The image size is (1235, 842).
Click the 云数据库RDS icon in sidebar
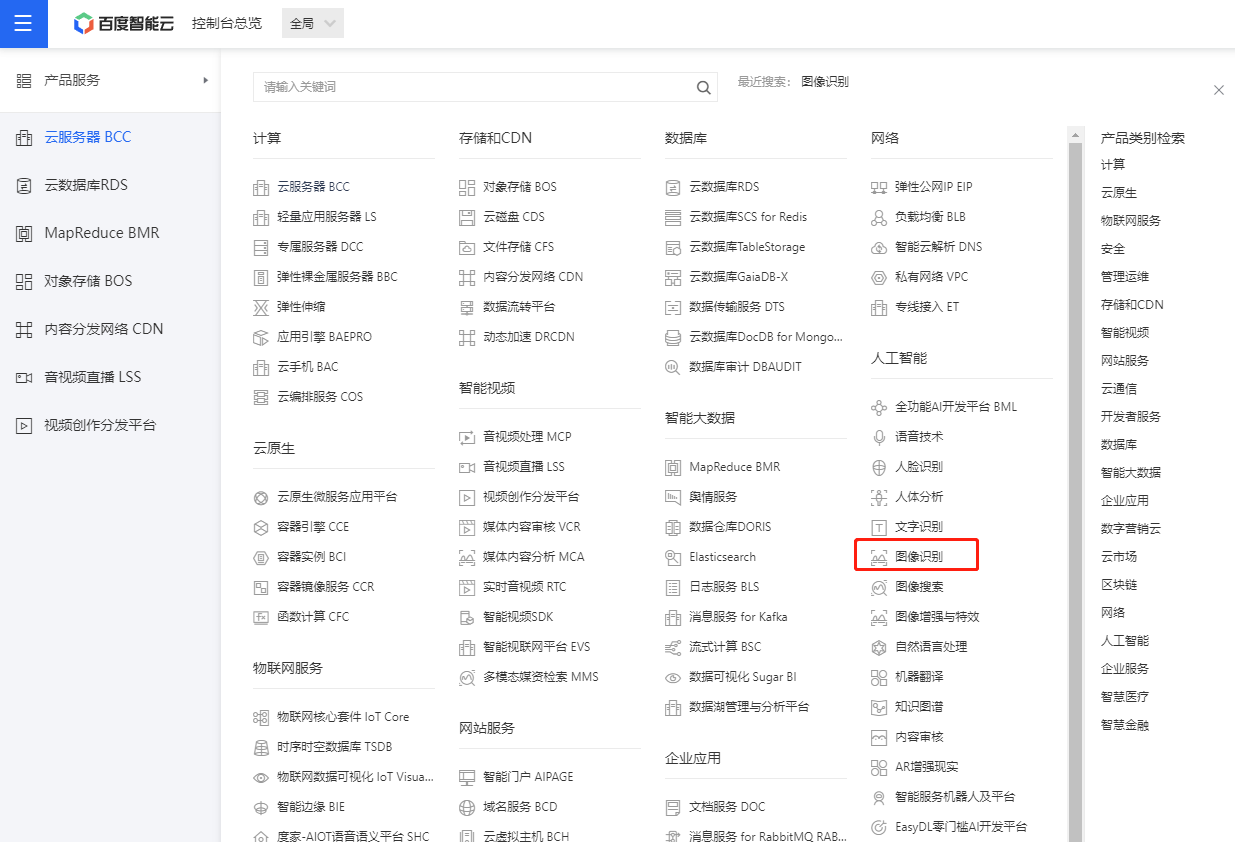click(24, 185)
